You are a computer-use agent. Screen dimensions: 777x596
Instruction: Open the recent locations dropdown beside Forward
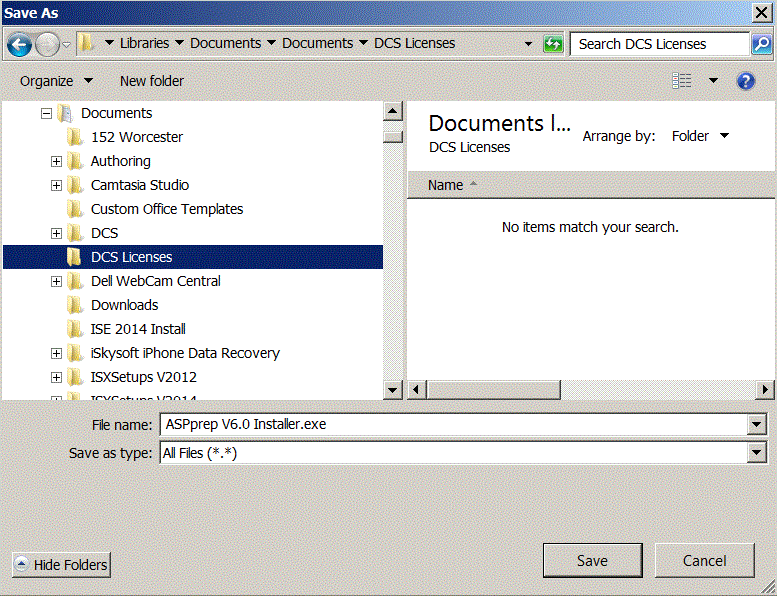[x=66, y=45]
